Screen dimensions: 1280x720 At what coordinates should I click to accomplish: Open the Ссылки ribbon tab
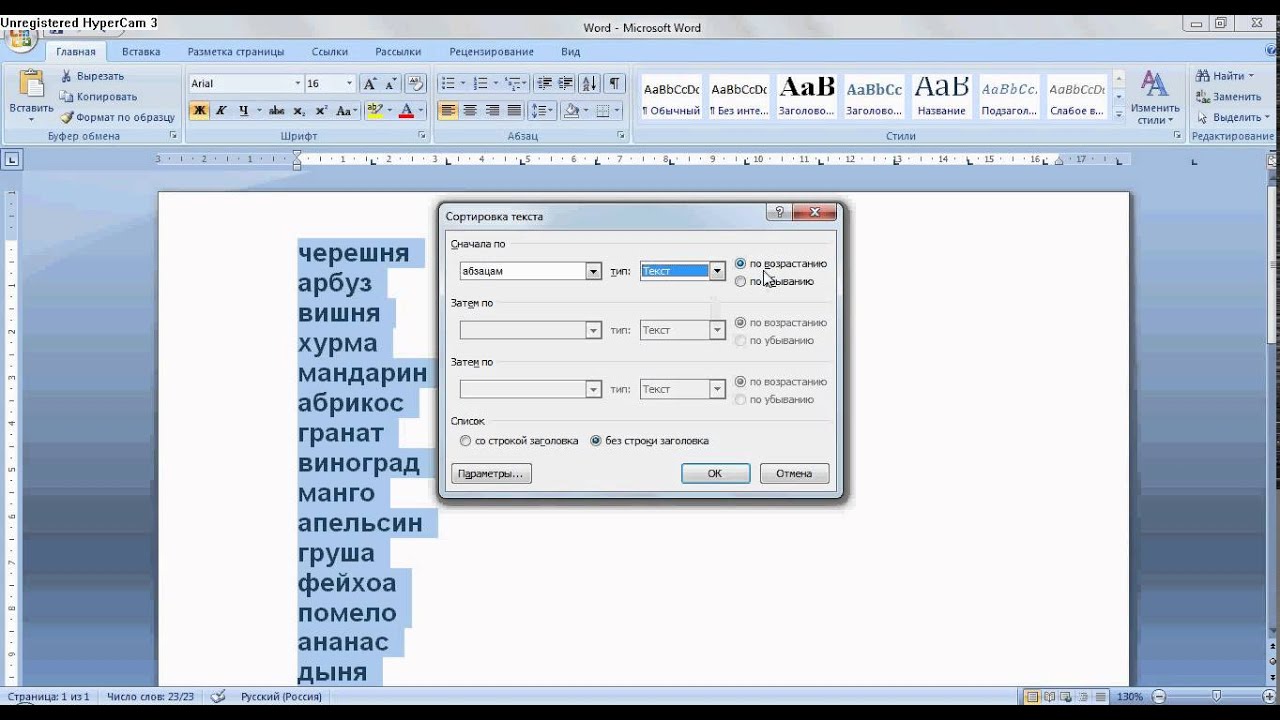pyautogui.click(x=330, y=52)
